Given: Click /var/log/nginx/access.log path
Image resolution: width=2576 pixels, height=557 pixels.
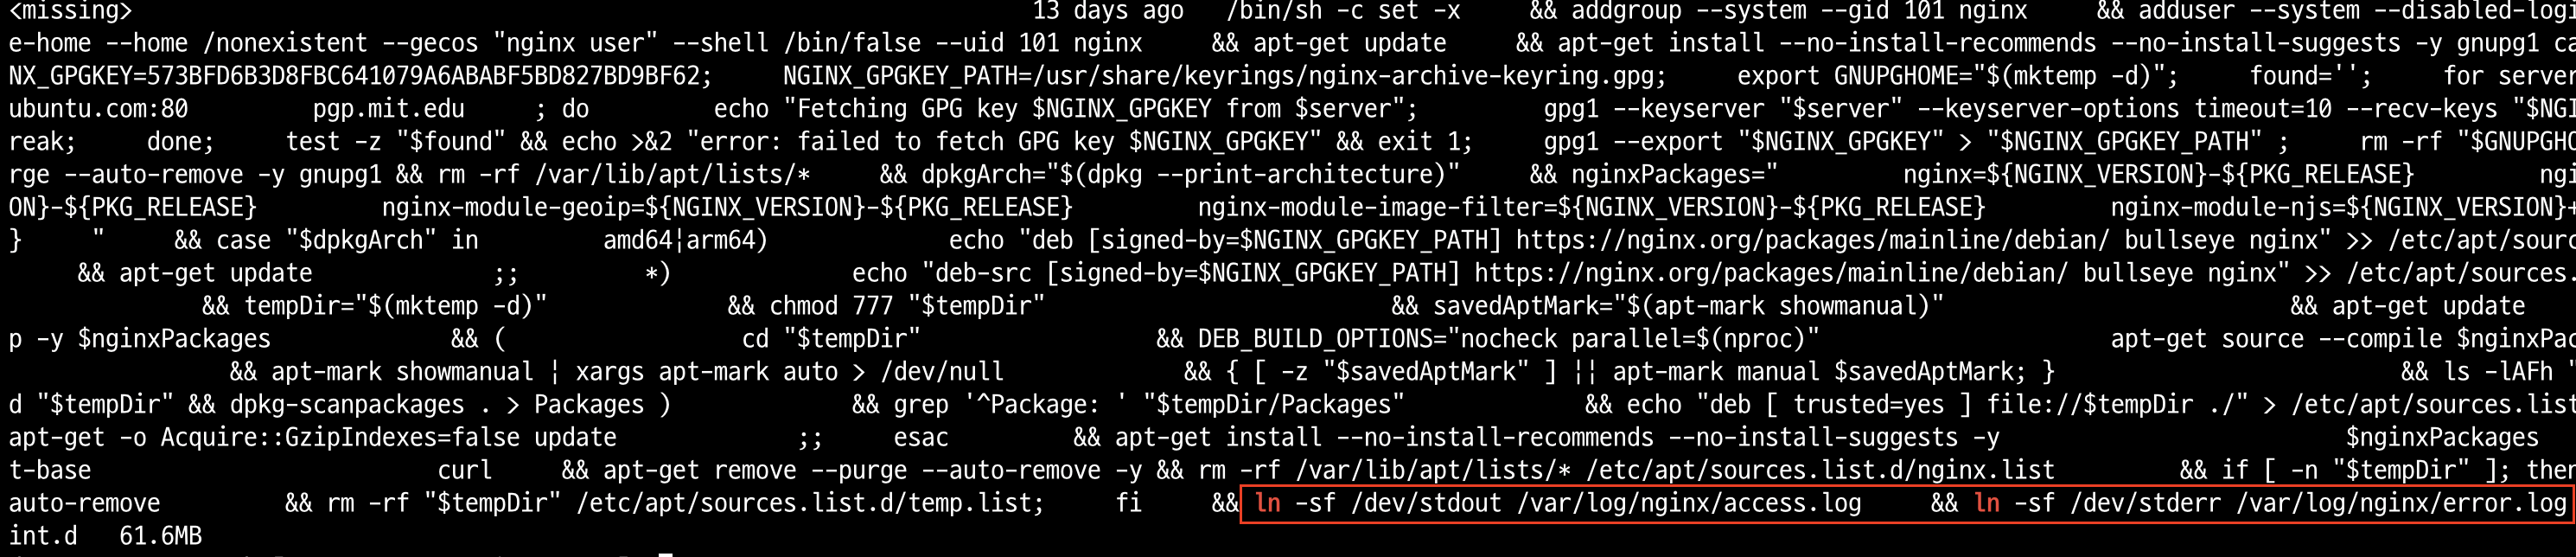Looking at the screenshot, I should pyautogui.click(x=1688, y=503).
